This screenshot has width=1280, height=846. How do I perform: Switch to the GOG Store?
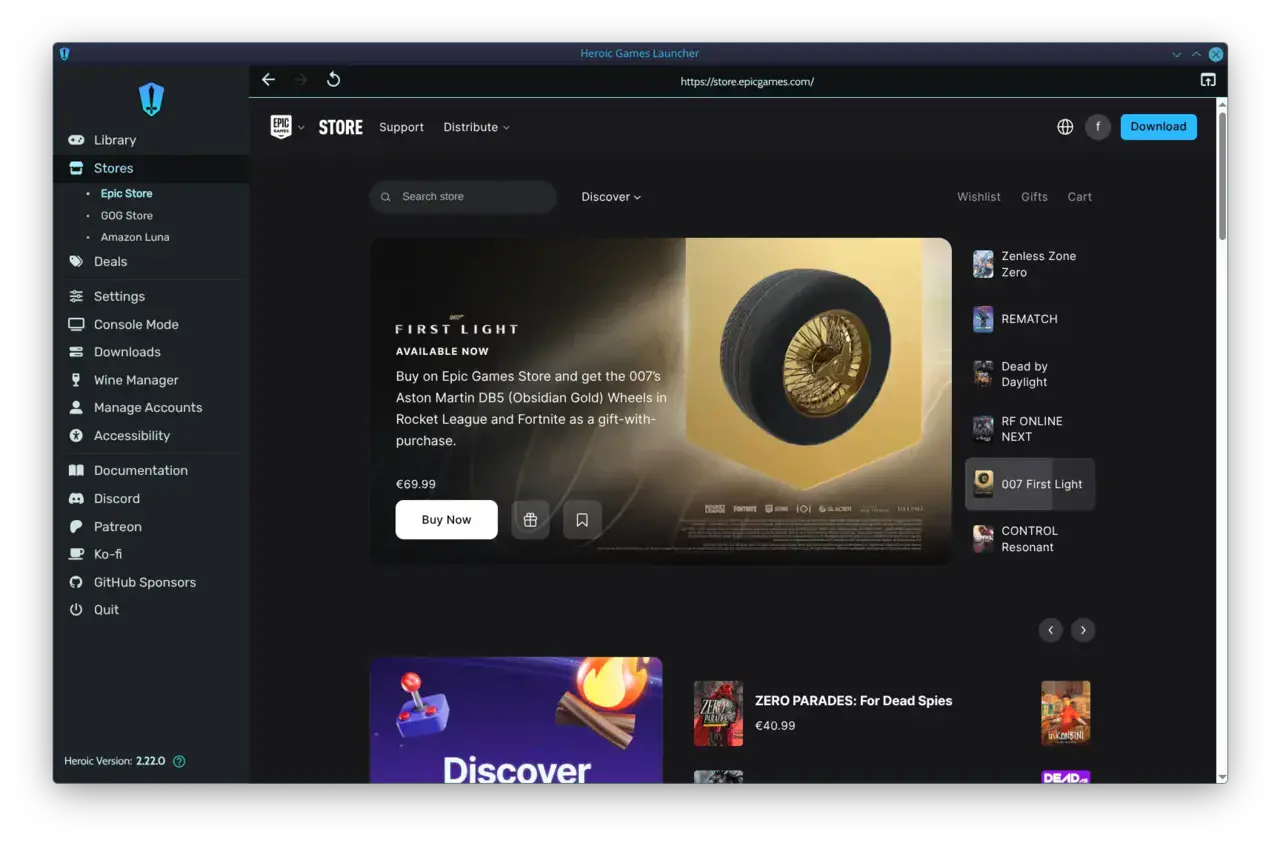coord(127,215)
